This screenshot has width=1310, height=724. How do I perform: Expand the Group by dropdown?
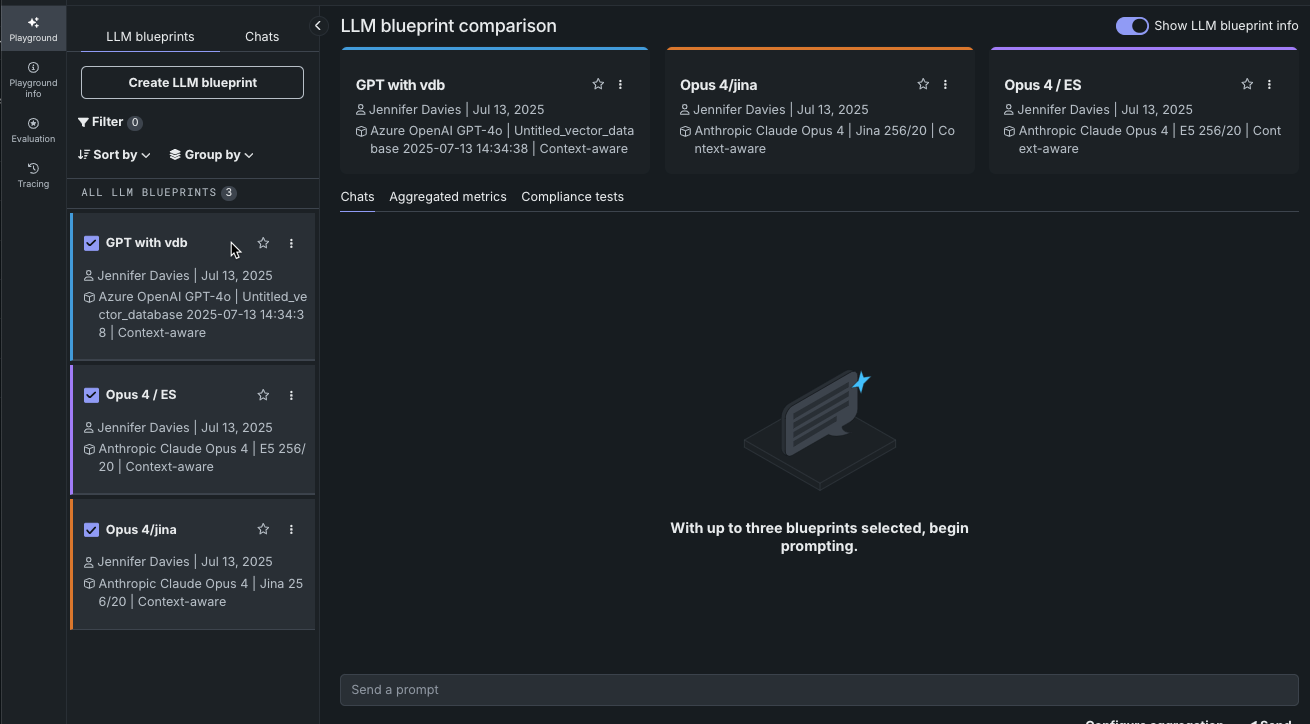pos(211,155)
